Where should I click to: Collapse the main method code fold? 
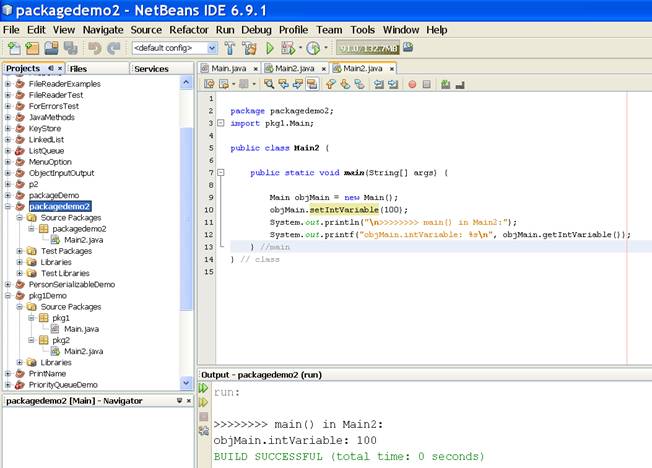pos(221,172)
